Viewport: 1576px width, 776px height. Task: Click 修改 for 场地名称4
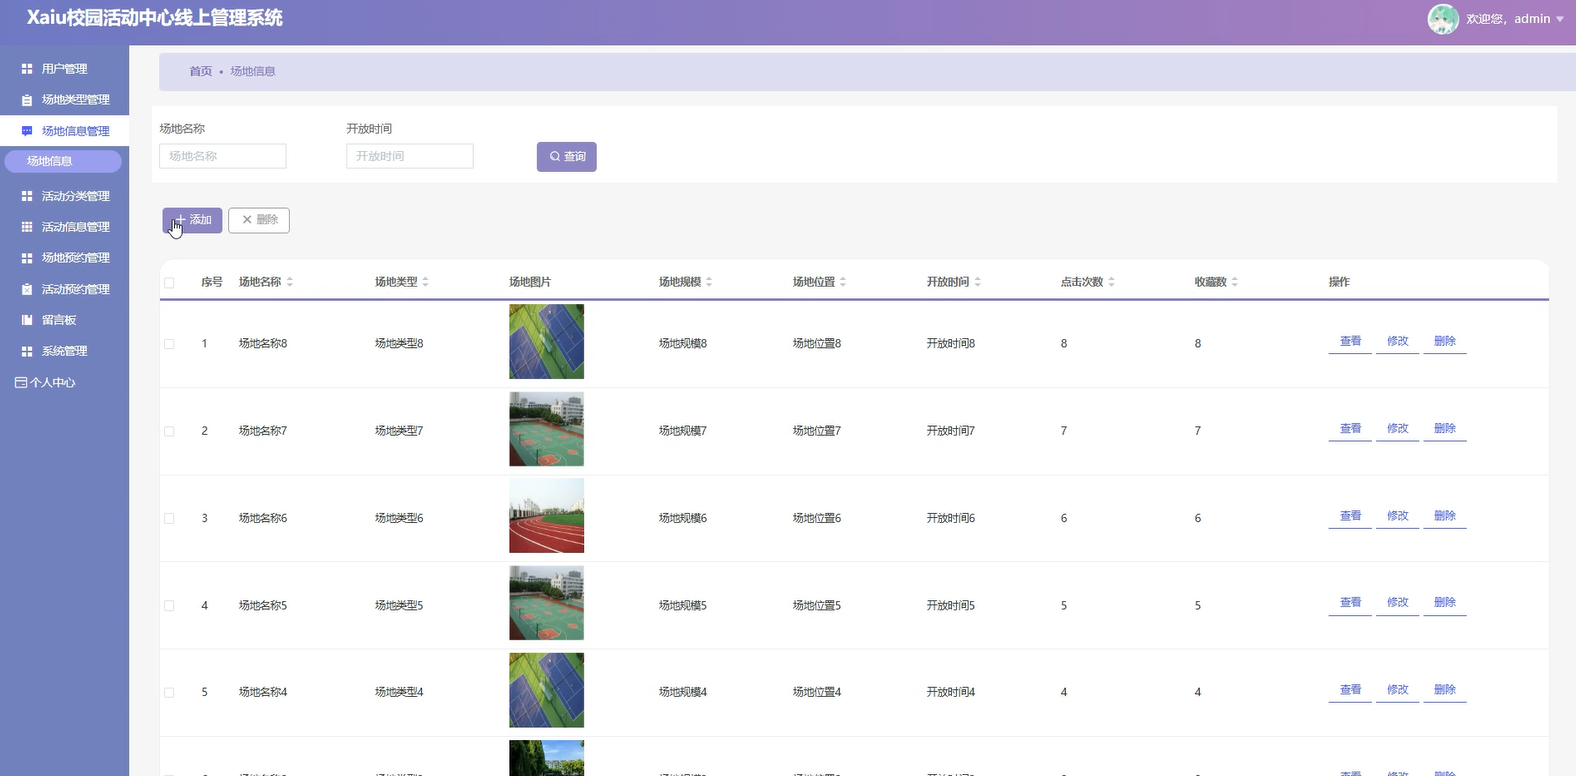tap(1397, 690)
